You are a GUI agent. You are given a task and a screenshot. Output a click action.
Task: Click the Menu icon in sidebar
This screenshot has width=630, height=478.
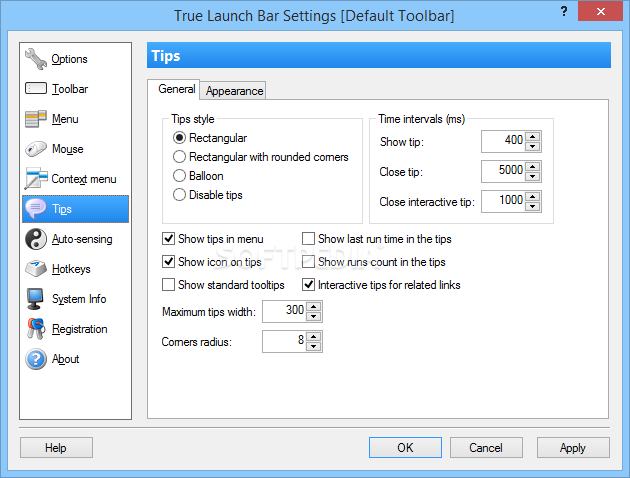[36, 119]
